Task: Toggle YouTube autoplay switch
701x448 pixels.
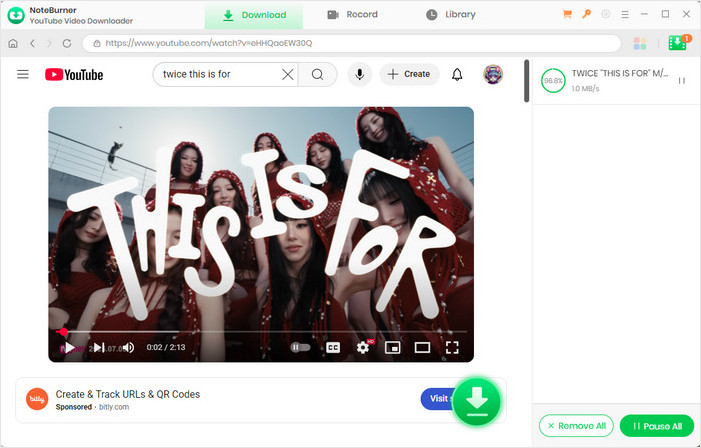Action: (300, 347)
